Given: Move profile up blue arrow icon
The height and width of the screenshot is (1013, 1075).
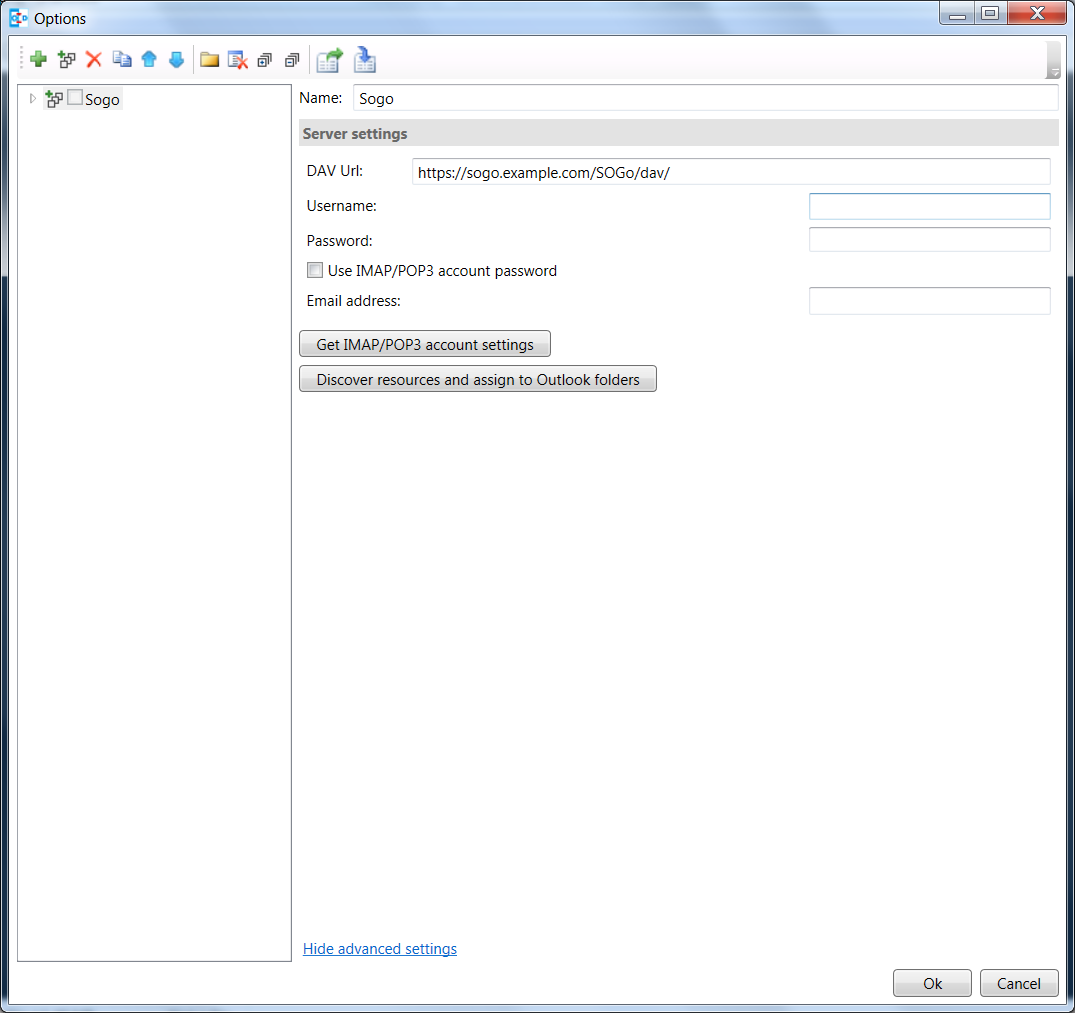Looking at the screenshot, I should click(x=149, y=60).
